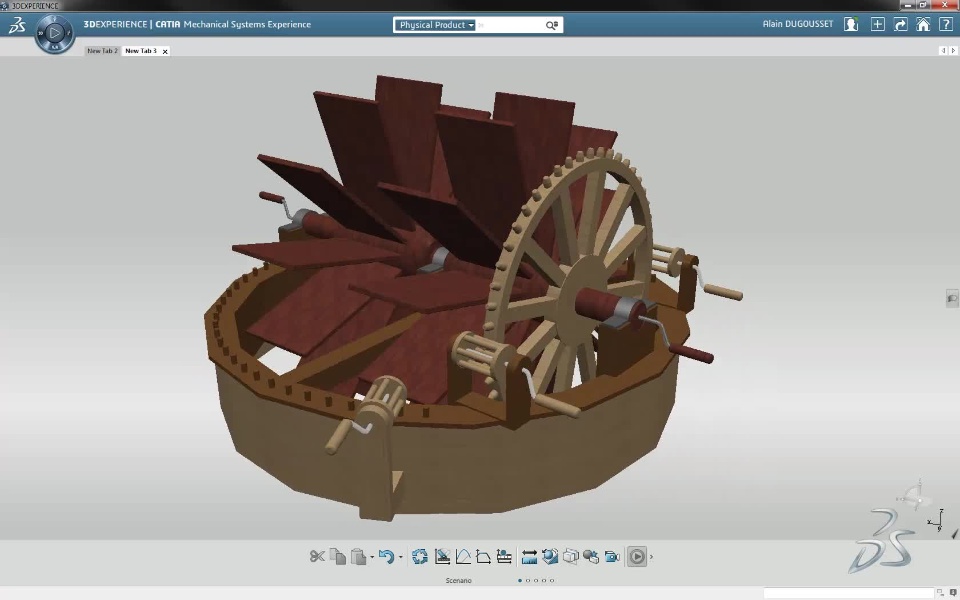Click the Update circular arrows icon
The height and width of the screenshot is (600, 960).
tap(420, 556)
